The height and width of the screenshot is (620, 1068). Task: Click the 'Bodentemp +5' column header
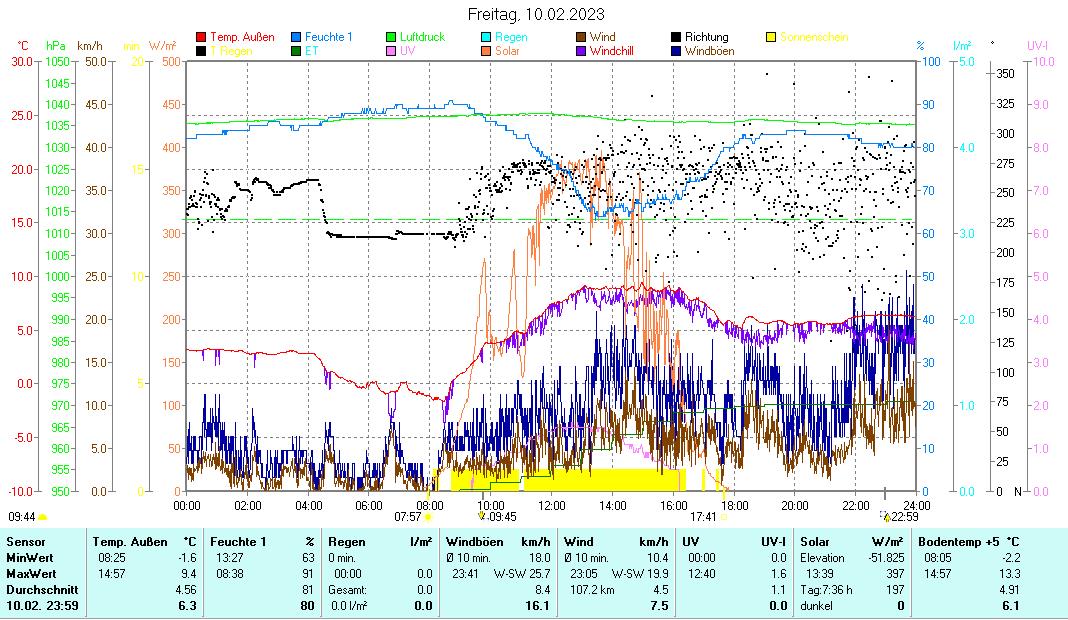pos(959,542)
